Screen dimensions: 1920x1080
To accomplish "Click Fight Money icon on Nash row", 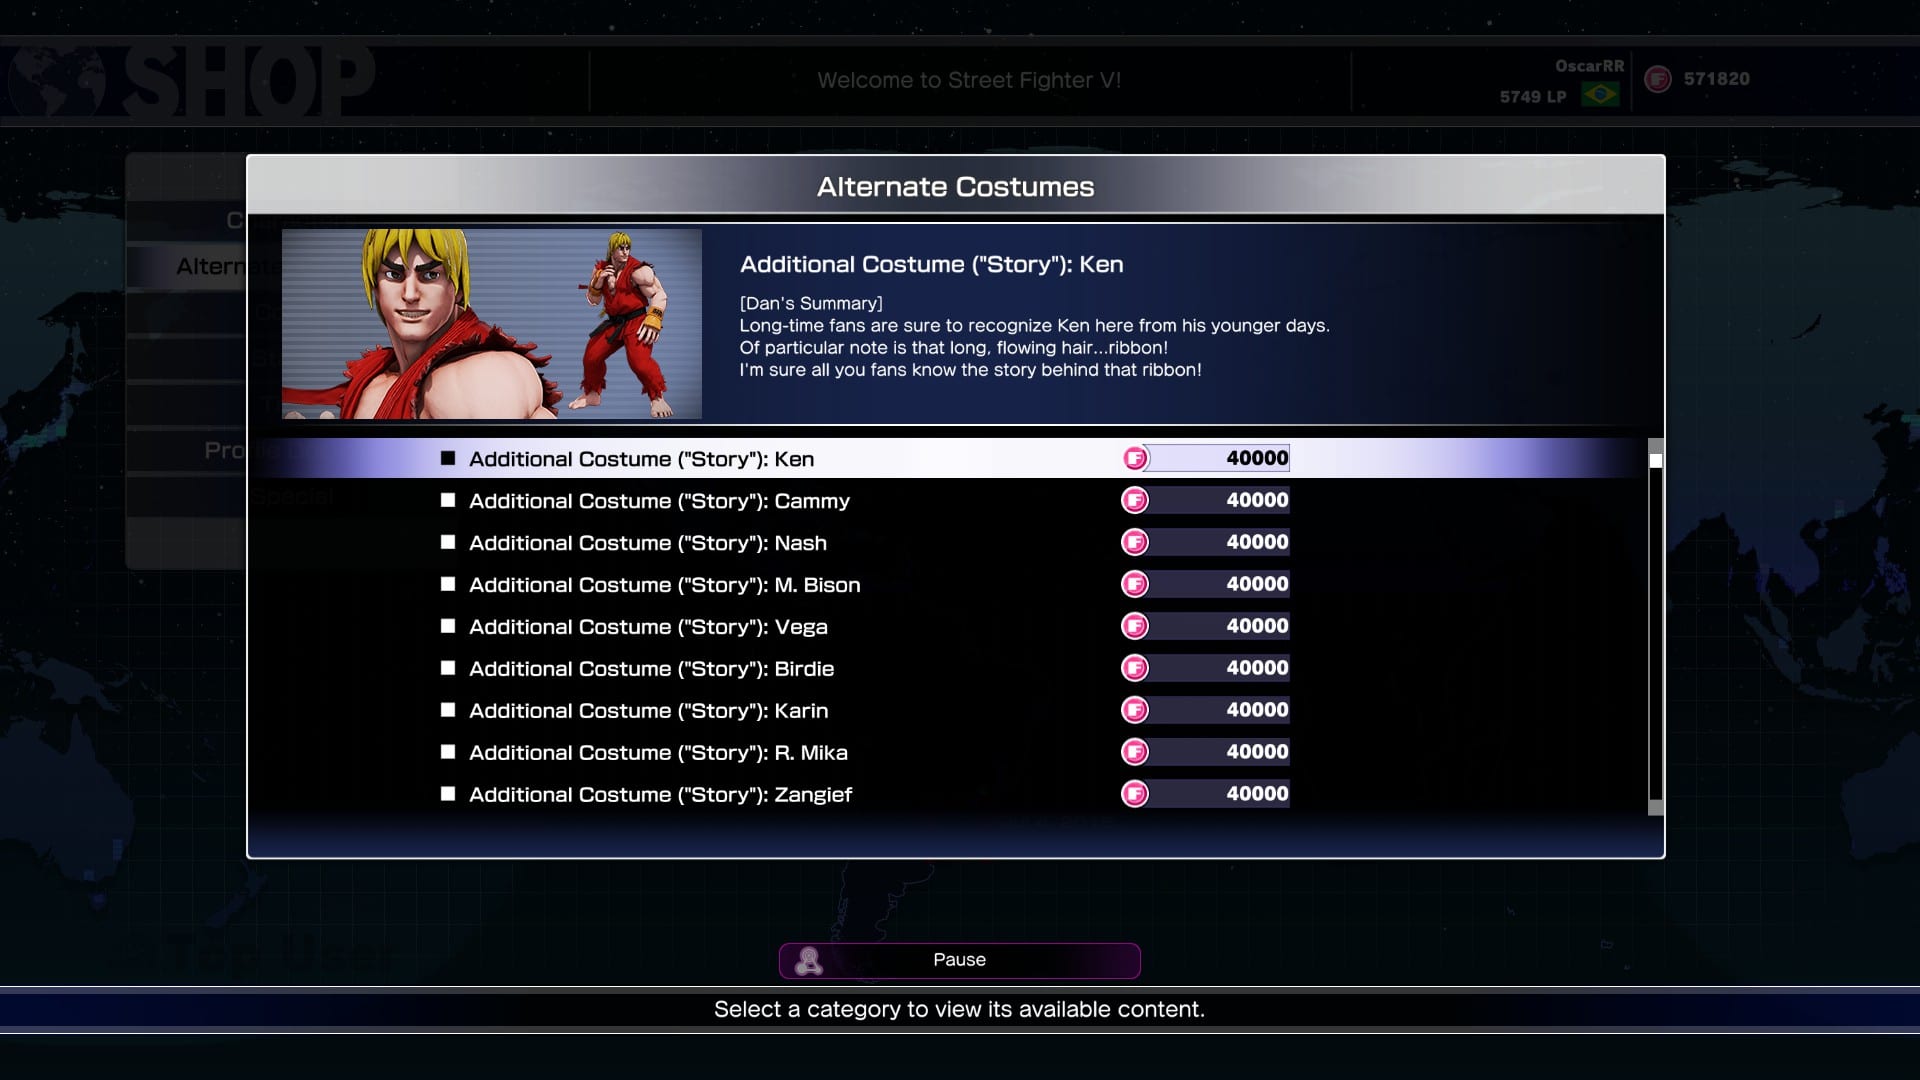I will (x=1135, y=542).
